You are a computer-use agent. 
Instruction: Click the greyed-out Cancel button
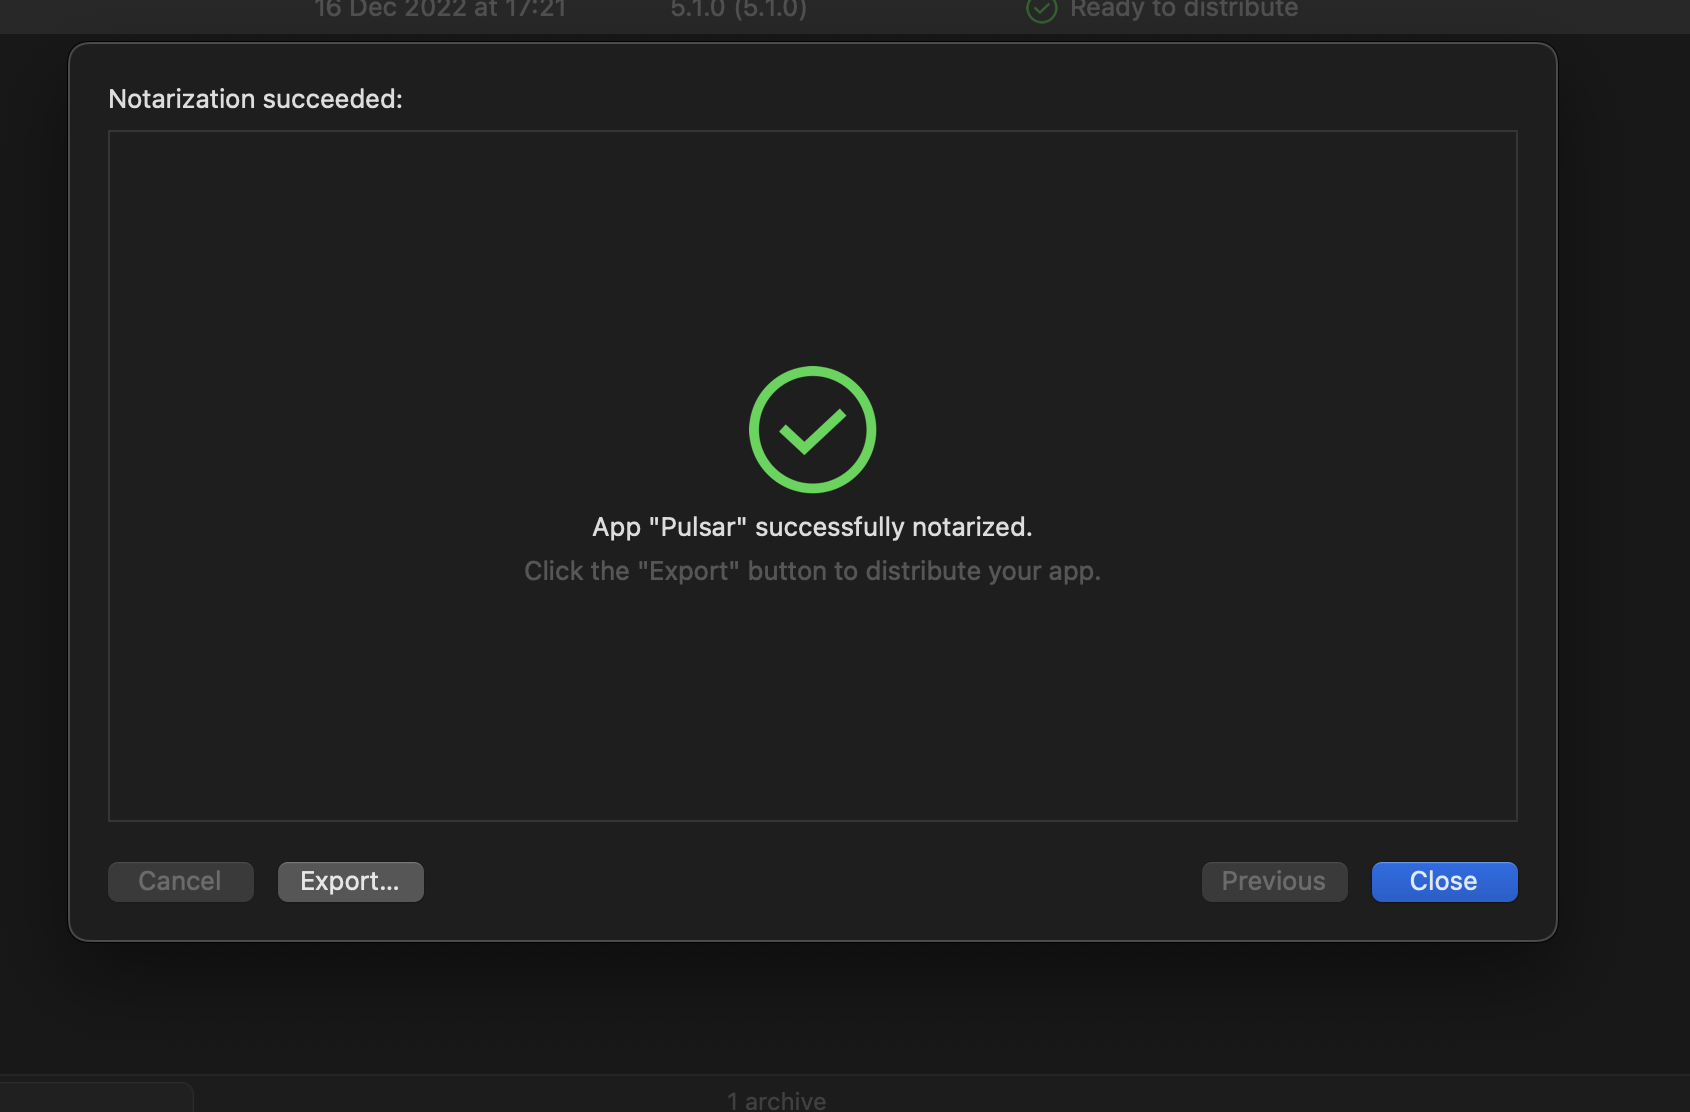point(180,881)
